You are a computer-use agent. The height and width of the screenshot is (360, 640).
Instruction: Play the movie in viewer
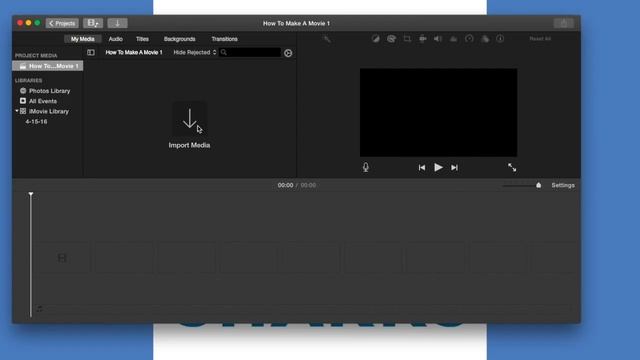[438, 167]
